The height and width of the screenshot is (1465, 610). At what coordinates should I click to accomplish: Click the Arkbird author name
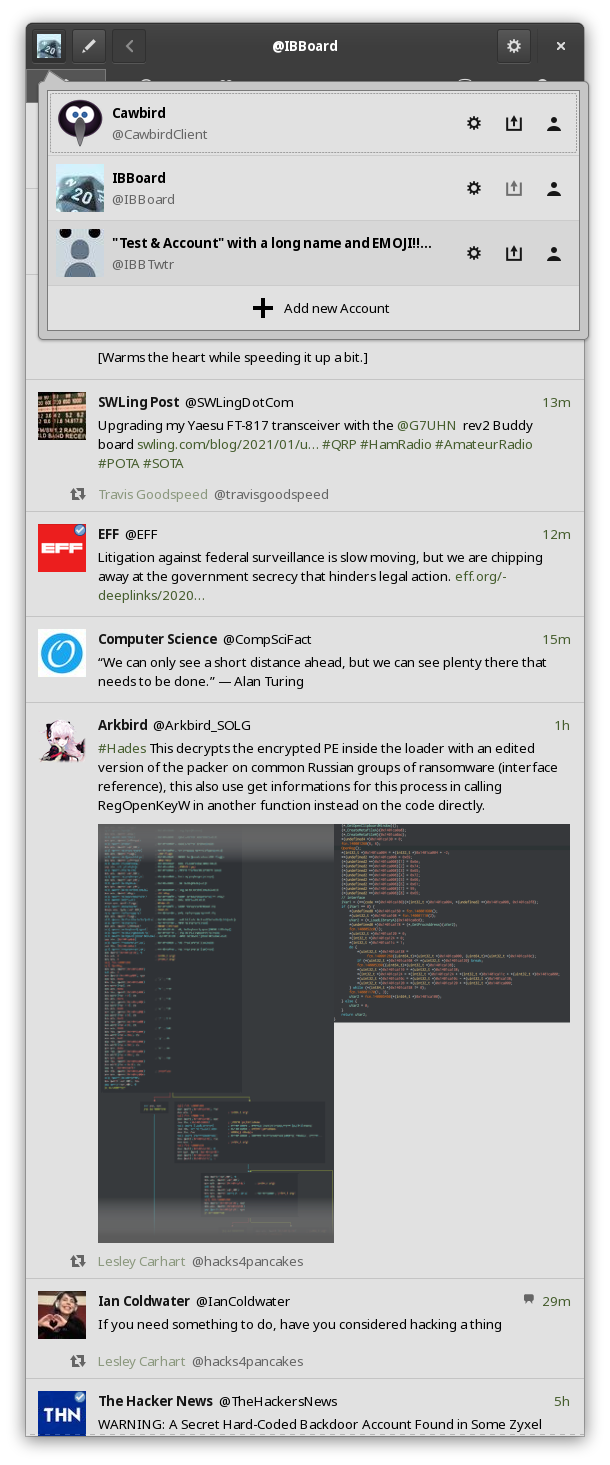coord(123,725)
